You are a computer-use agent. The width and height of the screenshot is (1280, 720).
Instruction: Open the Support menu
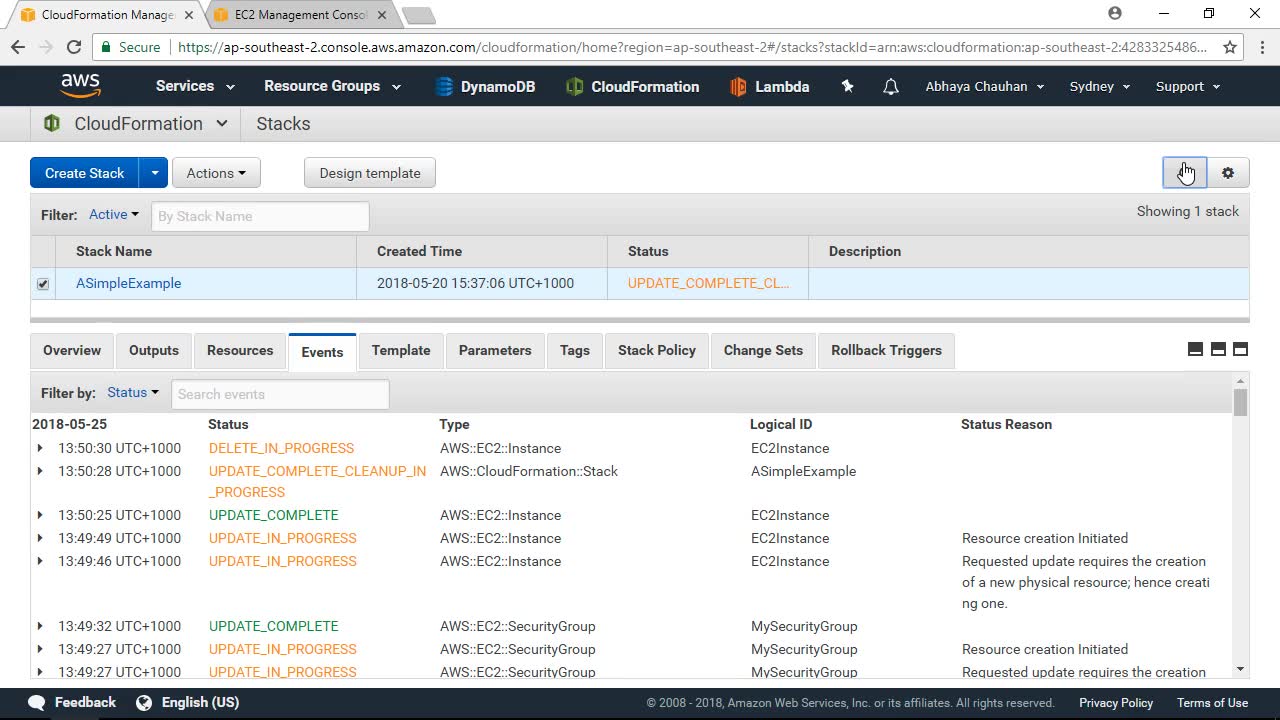tap(1188, 86)
